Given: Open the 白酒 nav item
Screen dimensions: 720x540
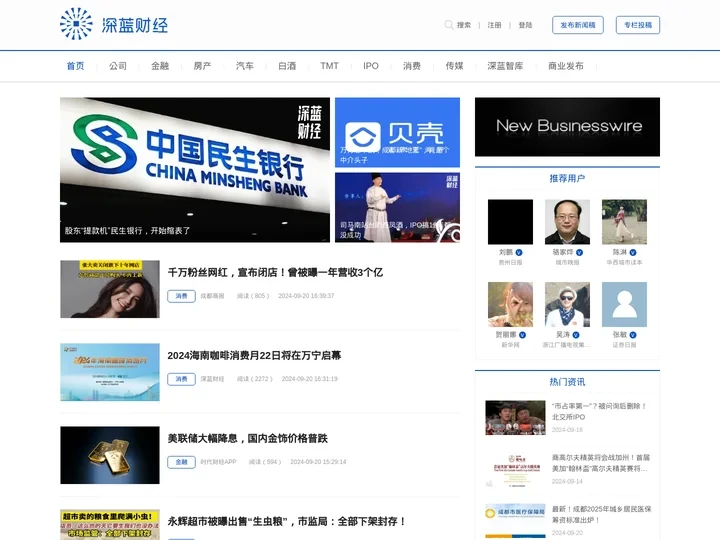Looking at the screenshot, I should [x=287, y=66].
